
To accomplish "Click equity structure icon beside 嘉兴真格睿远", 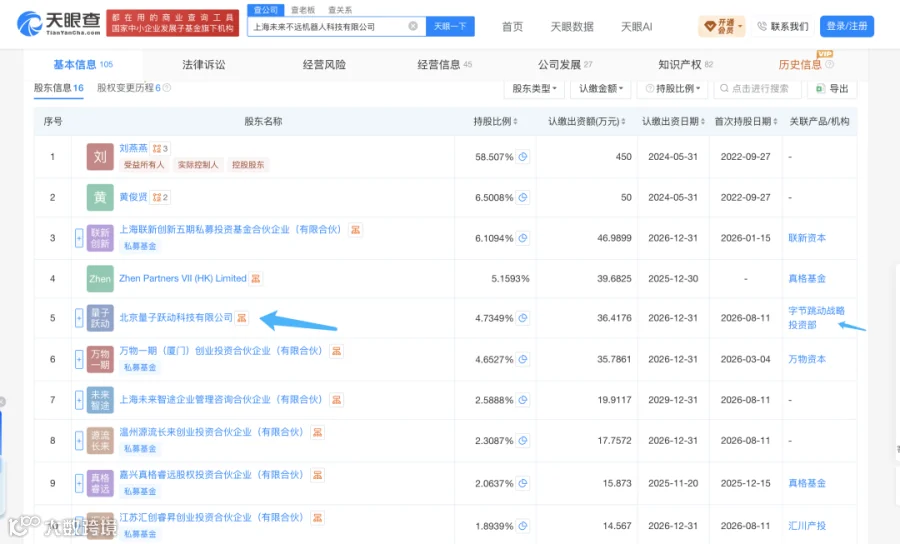I will (x=317, y=475).
